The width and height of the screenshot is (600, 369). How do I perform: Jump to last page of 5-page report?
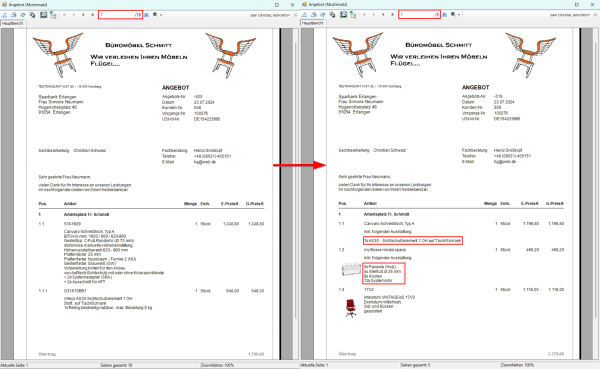393,15
